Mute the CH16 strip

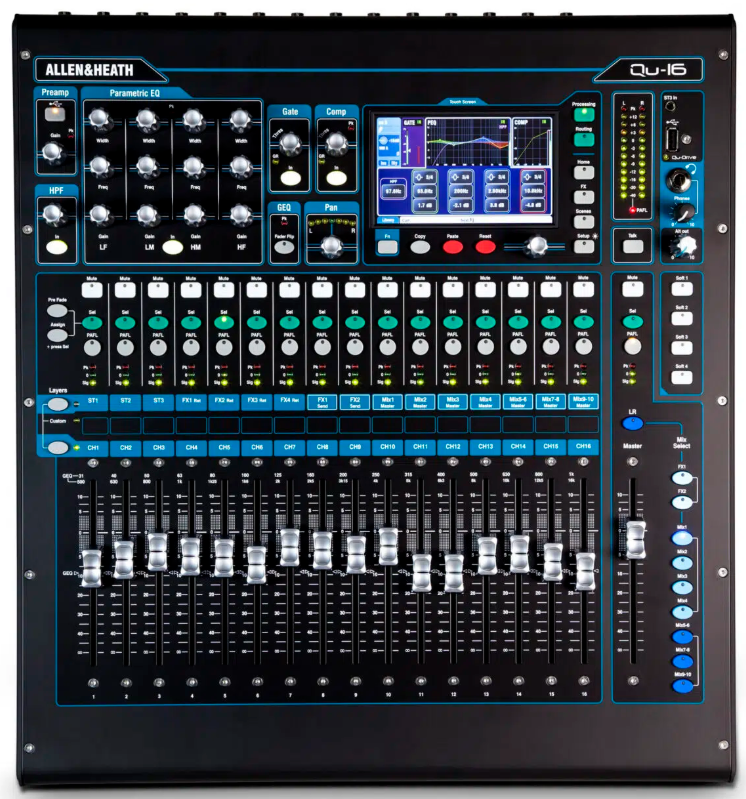pyautogui.click(x=583, y=290)
